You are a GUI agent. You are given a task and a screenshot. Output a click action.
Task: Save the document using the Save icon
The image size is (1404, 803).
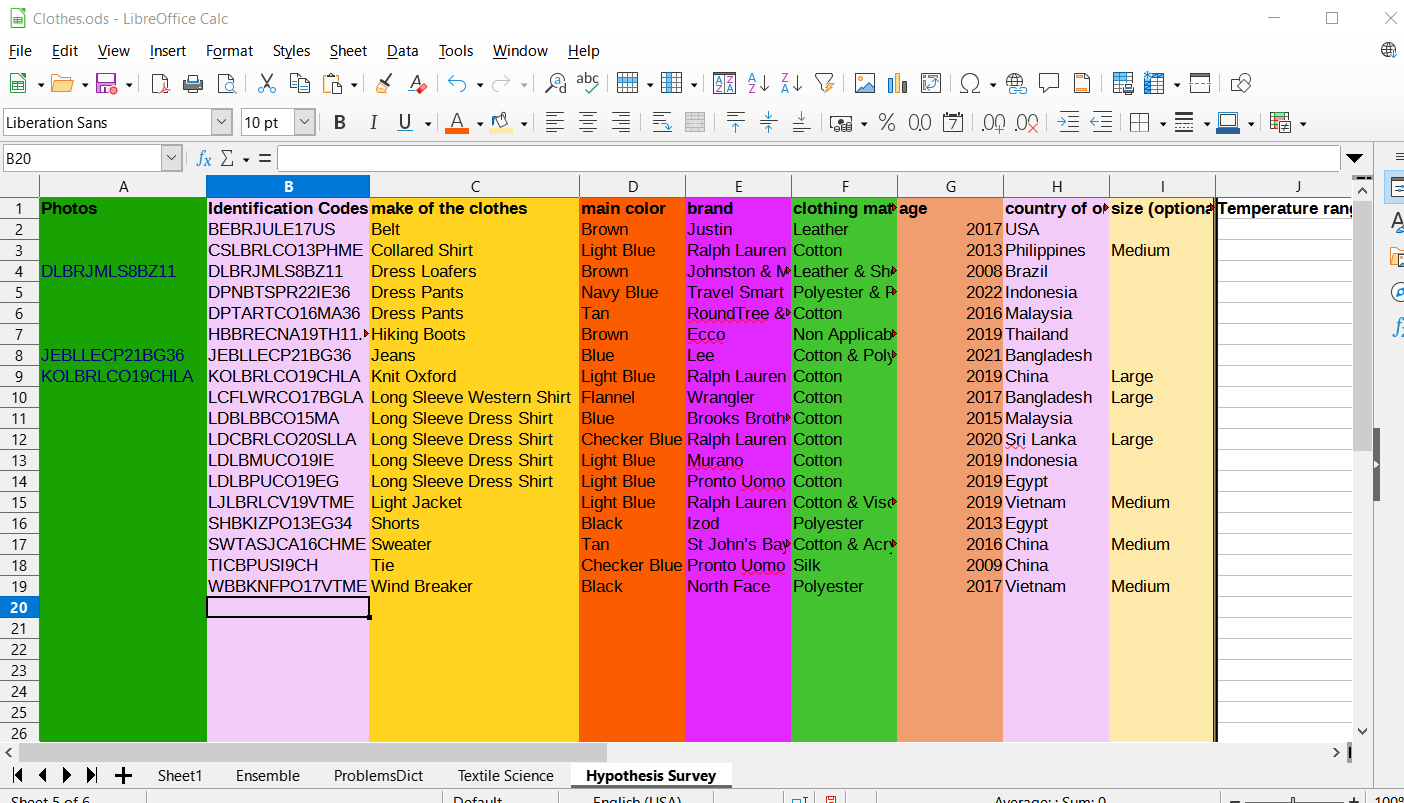pos(107,84)
